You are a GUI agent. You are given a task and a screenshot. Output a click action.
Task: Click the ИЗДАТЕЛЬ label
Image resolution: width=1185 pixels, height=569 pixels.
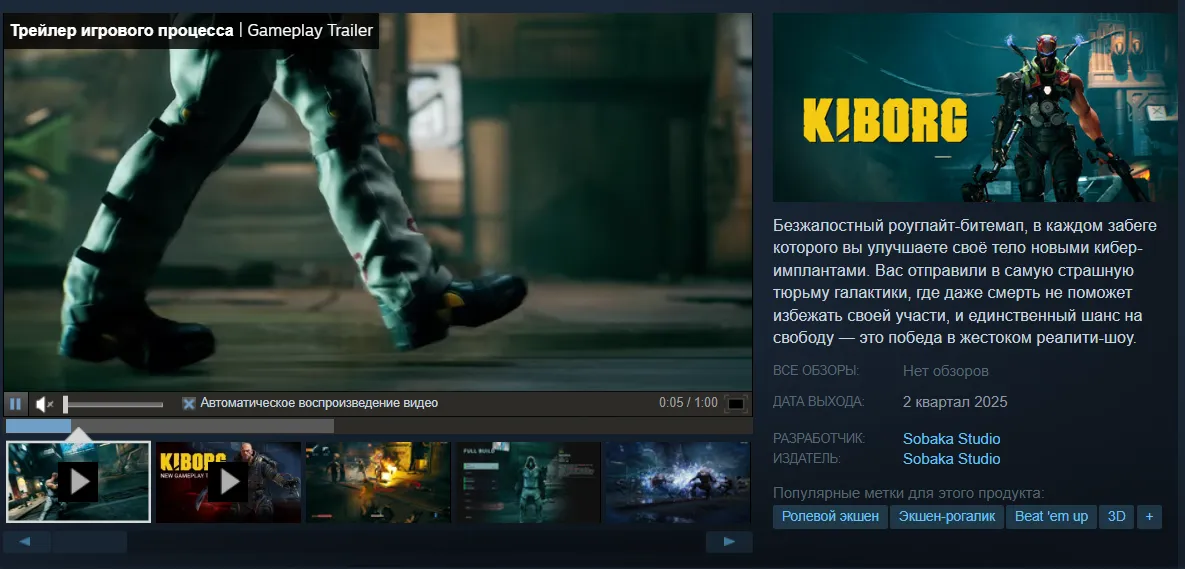806,458
